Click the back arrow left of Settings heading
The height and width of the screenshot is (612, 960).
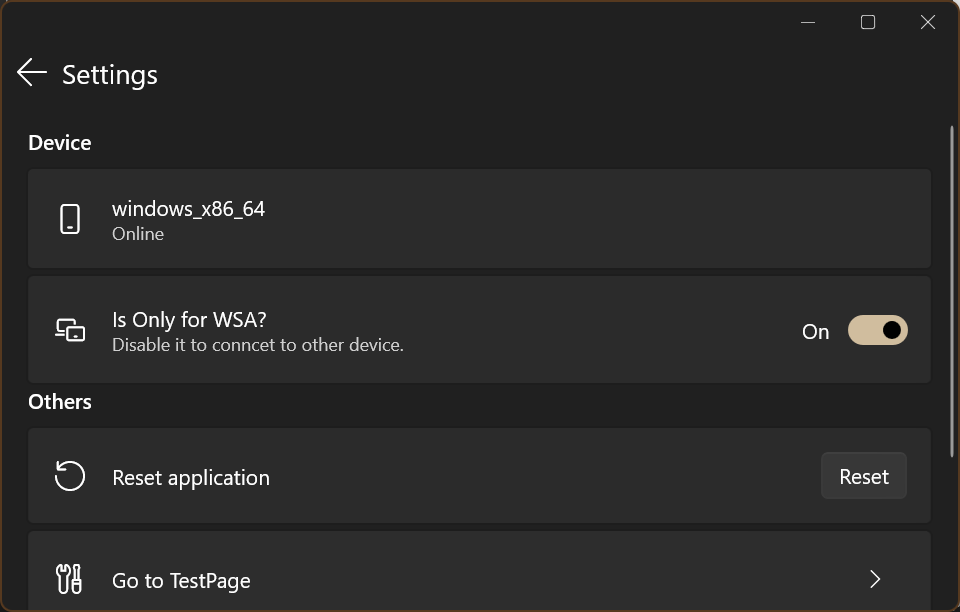31,72
